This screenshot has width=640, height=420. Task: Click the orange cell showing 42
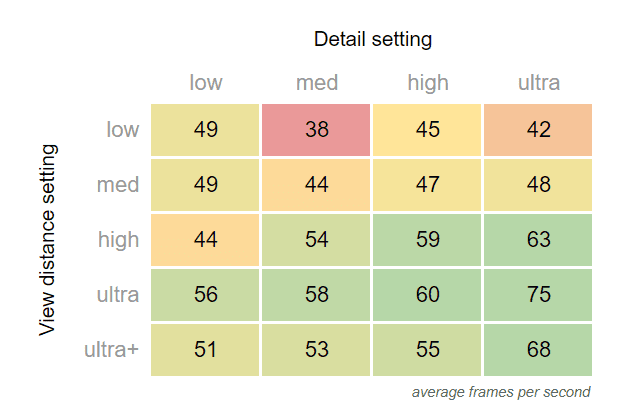click(538, 129)
